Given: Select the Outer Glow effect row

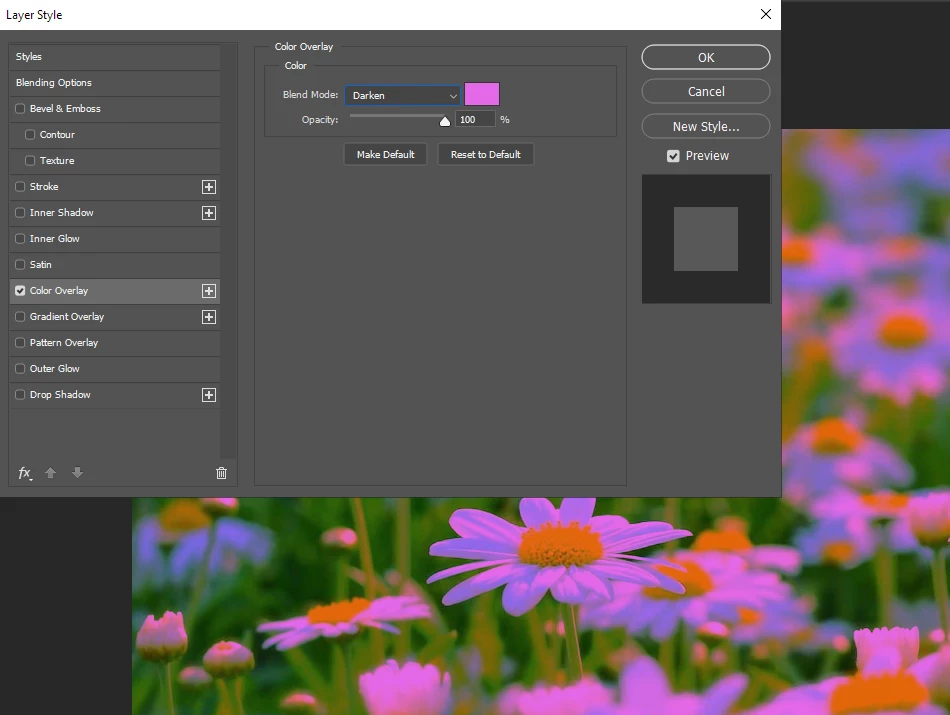Looking at the screenshot, I should (115, 369).
